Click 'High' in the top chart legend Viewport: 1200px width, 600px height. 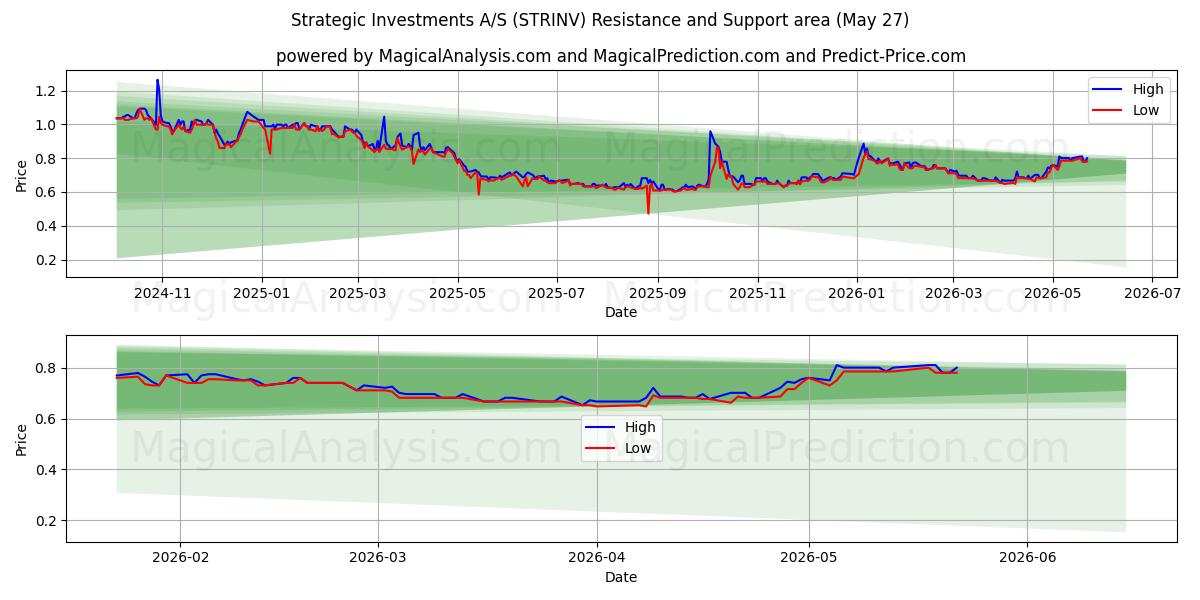tap(1148, 89)
